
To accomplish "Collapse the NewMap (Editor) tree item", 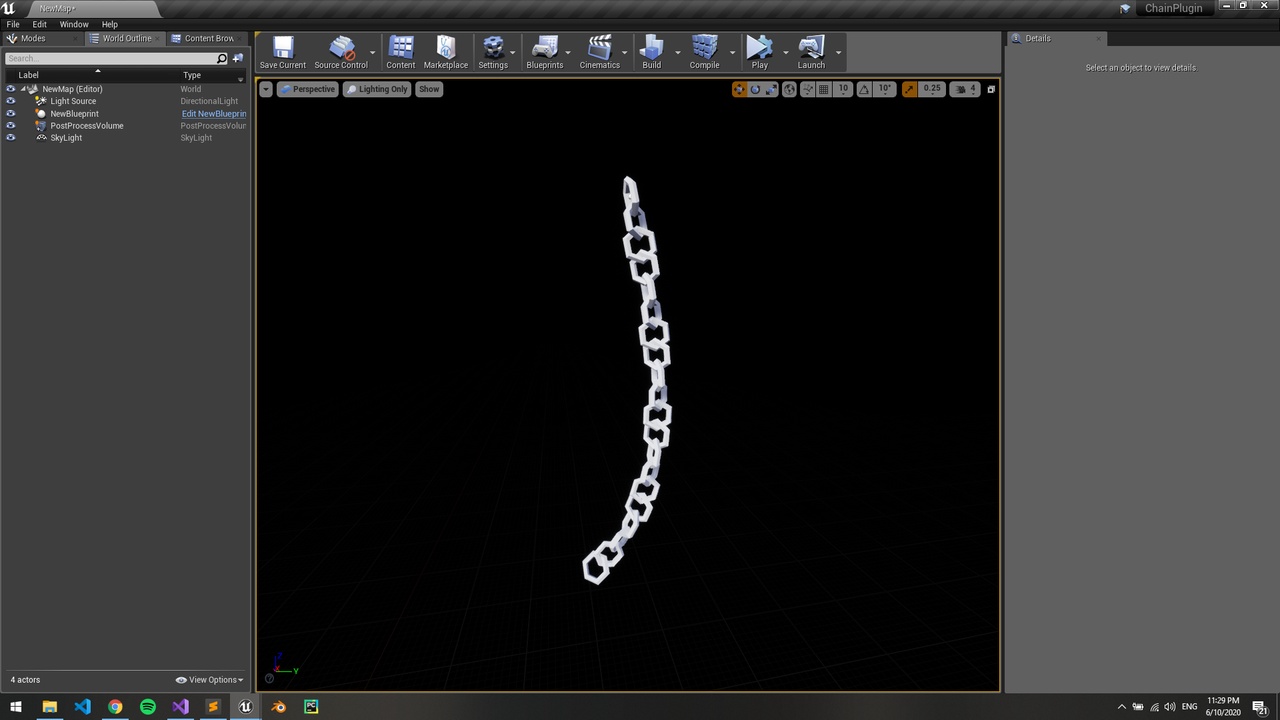I will tap(22, 89).
